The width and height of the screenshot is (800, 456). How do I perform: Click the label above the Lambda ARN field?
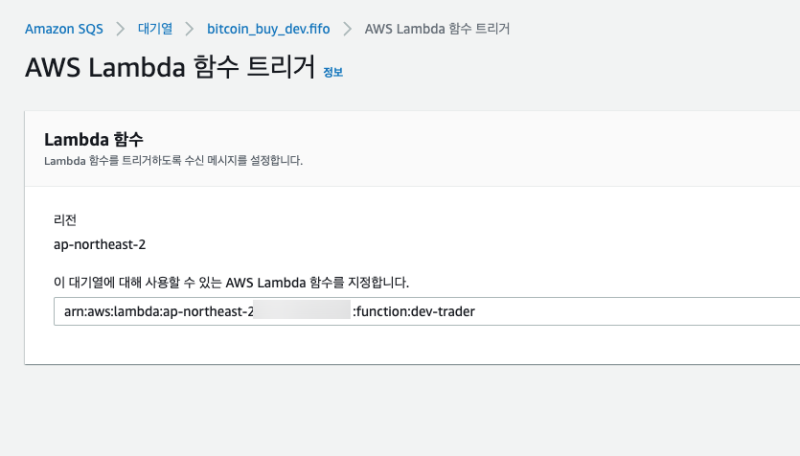[x=231, y=282]
